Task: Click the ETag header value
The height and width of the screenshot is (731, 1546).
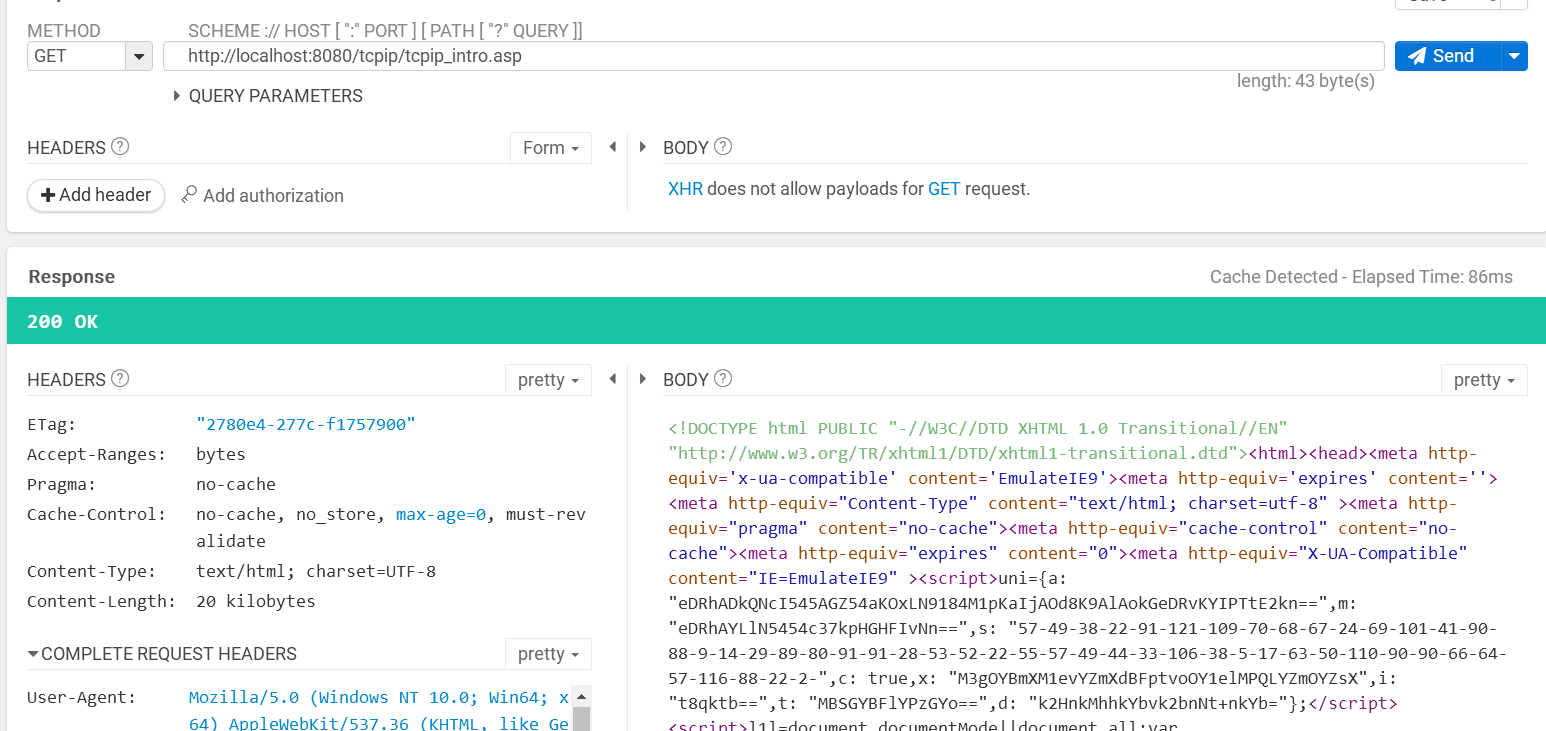Action: [x=305, y=425]
